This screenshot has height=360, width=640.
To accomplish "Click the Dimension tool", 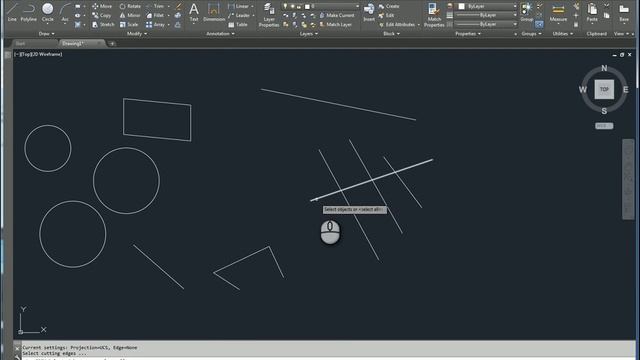I will [x=214, y=12].
